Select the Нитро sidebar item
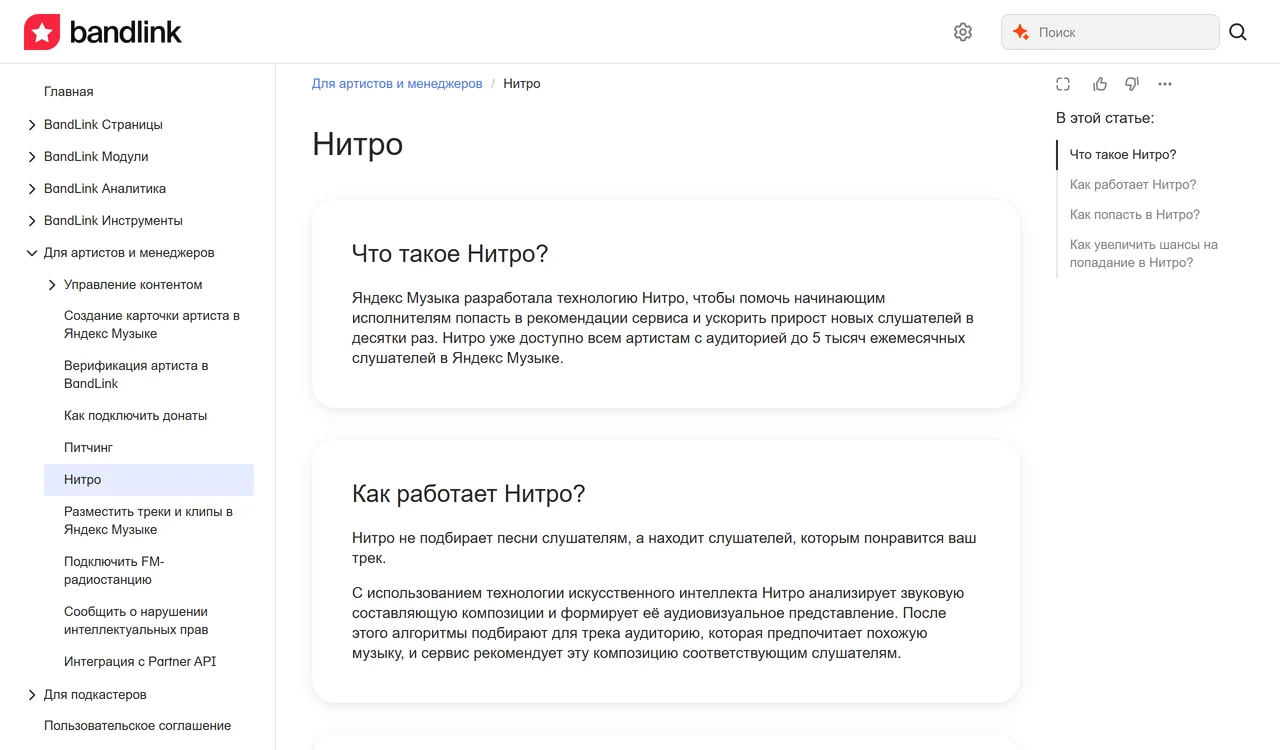This screenshot has width=1280, height=750. click(x=149, y=480)
